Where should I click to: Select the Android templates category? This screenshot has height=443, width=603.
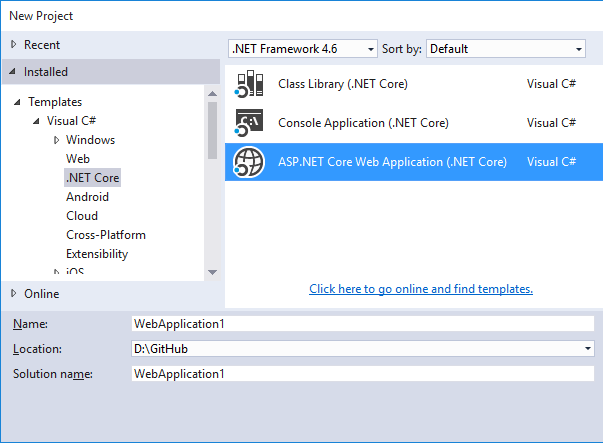coord(87,197)
